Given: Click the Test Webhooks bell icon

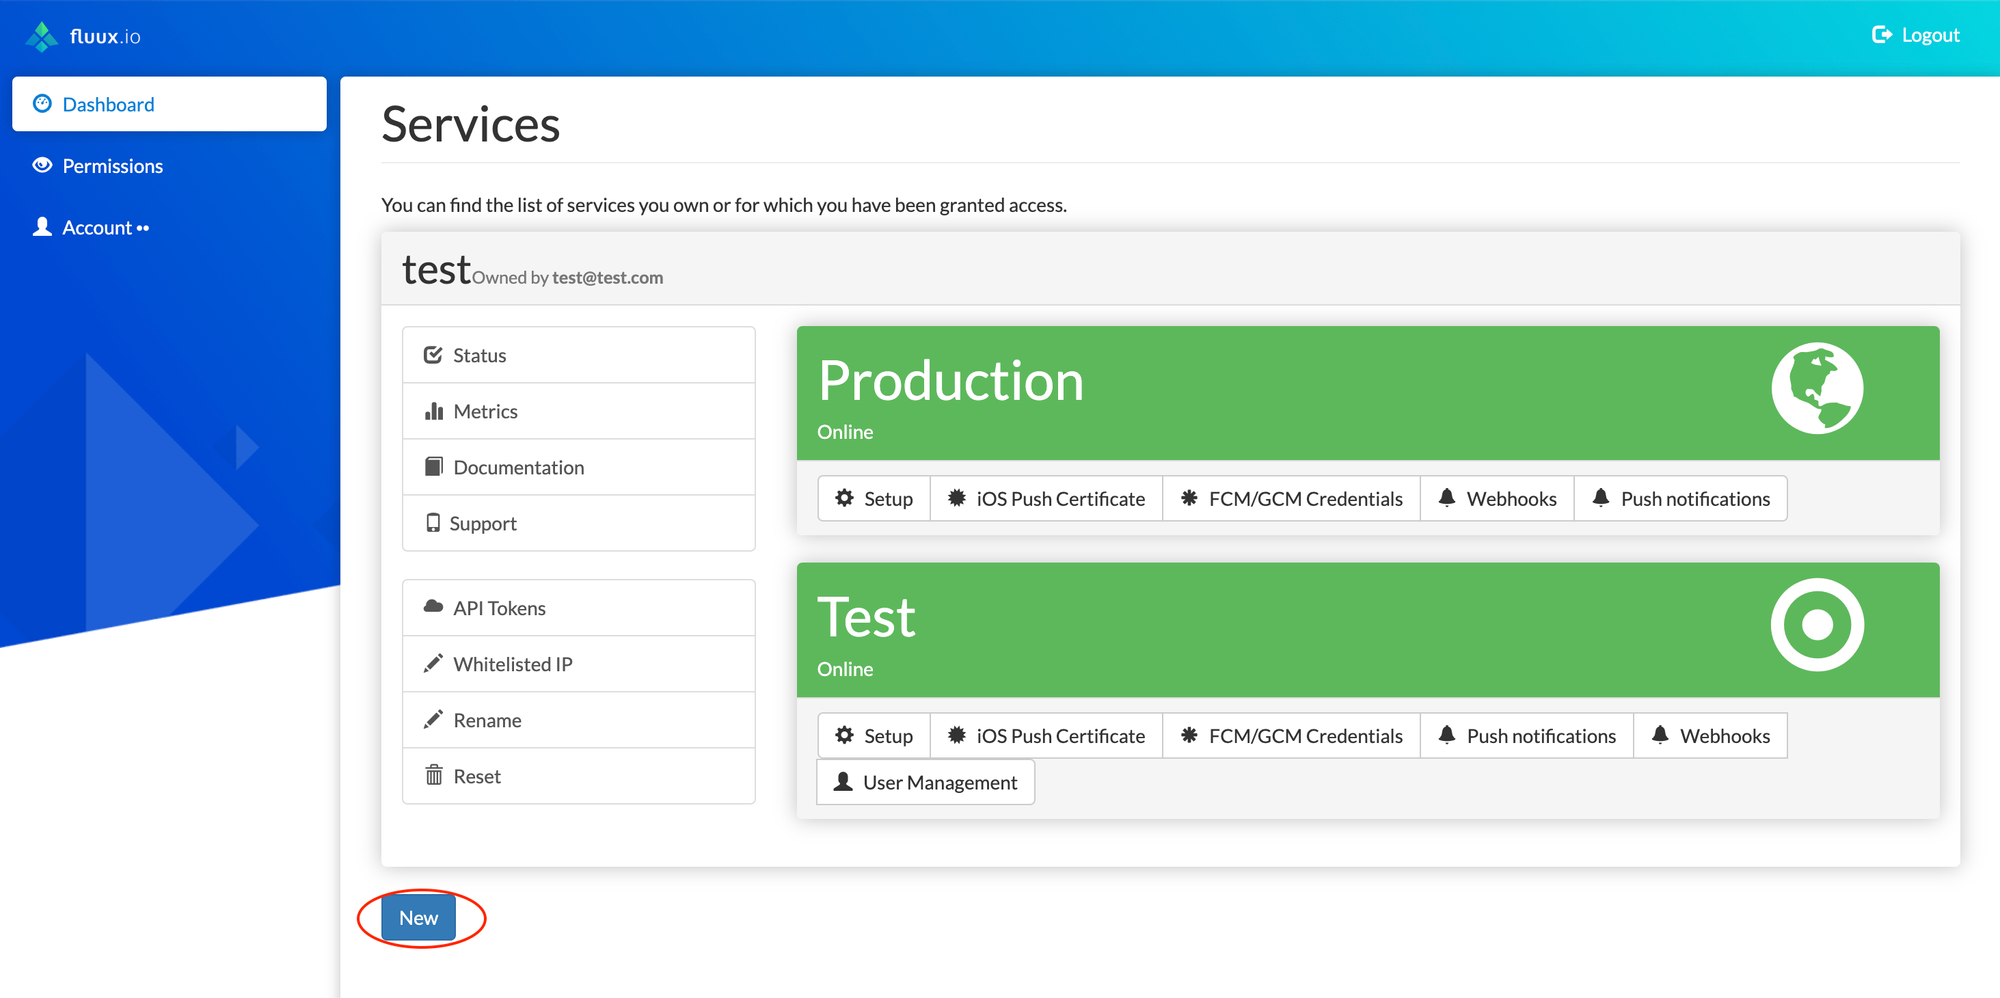Looking at the screenshot, I should (x=1660, y=734).
